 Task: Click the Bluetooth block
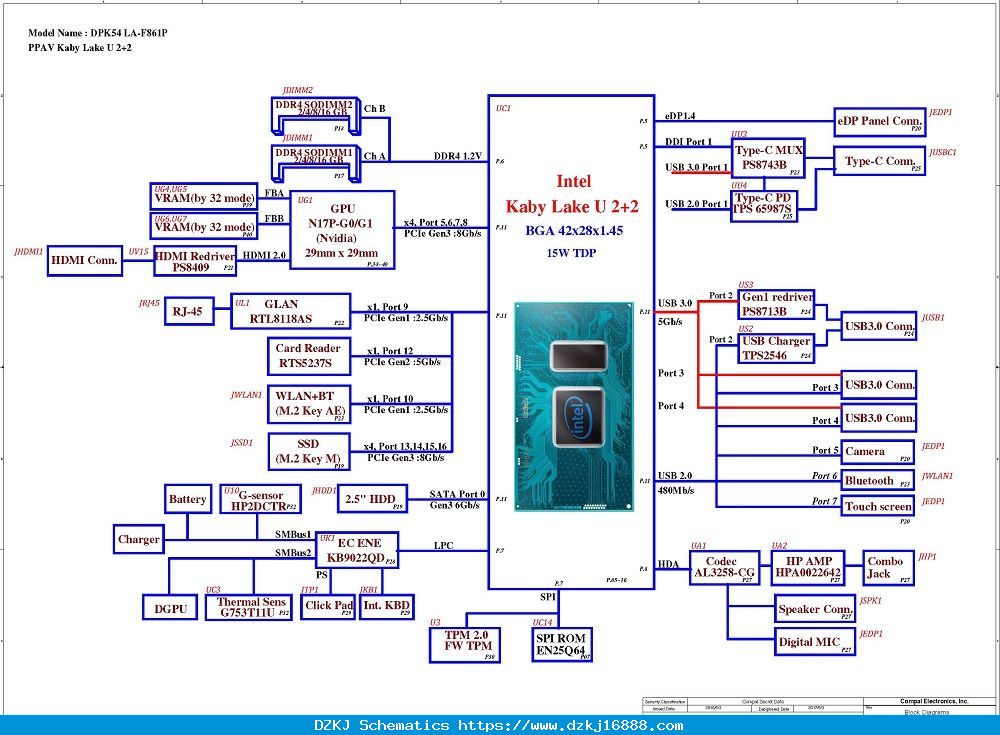[878, 480]
